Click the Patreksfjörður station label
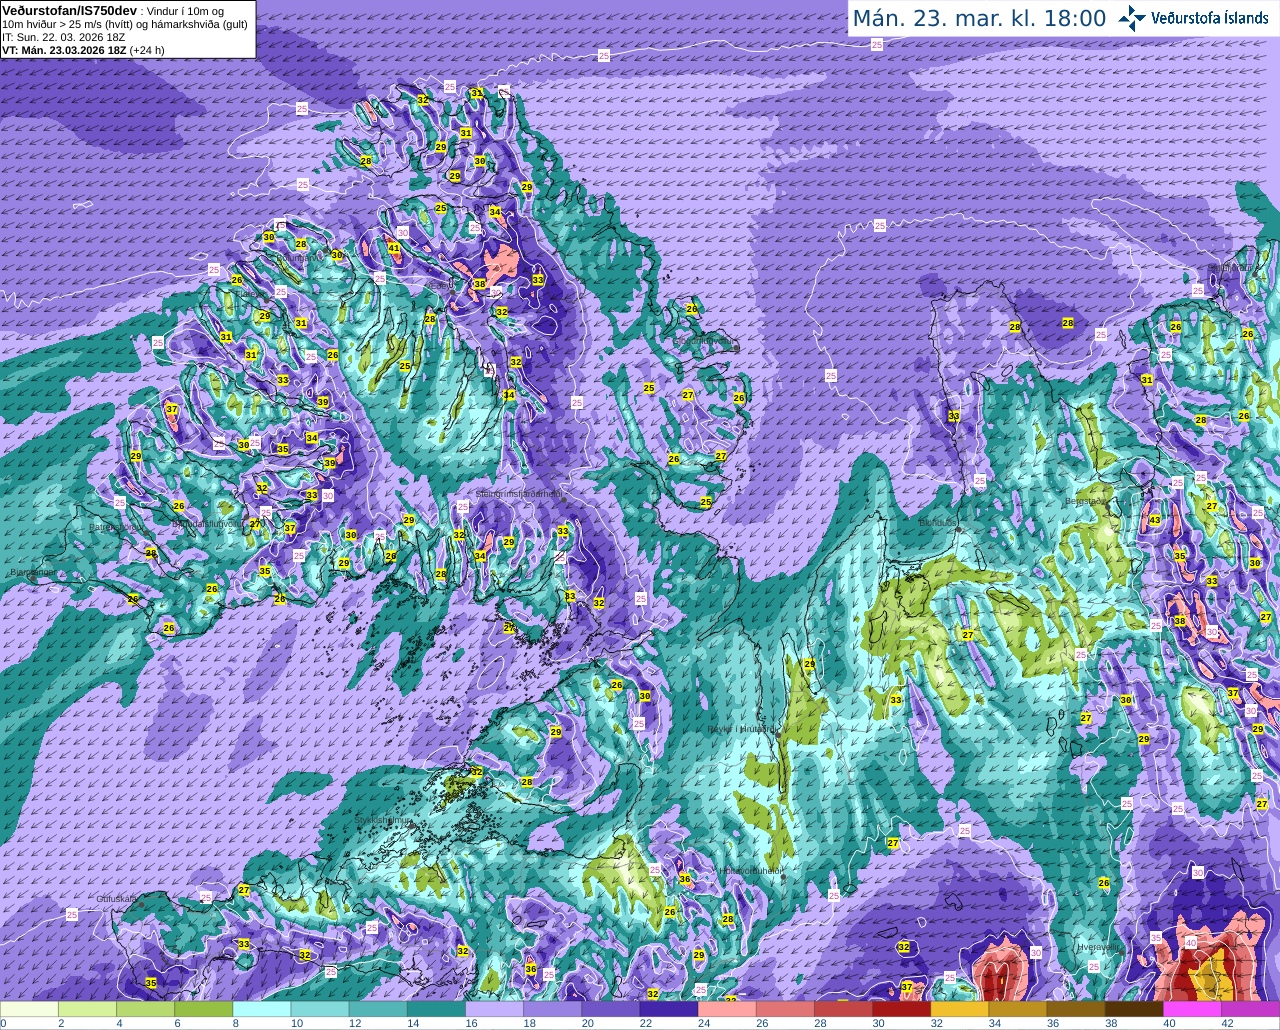1280x1030 pixels. coord(116,527)
